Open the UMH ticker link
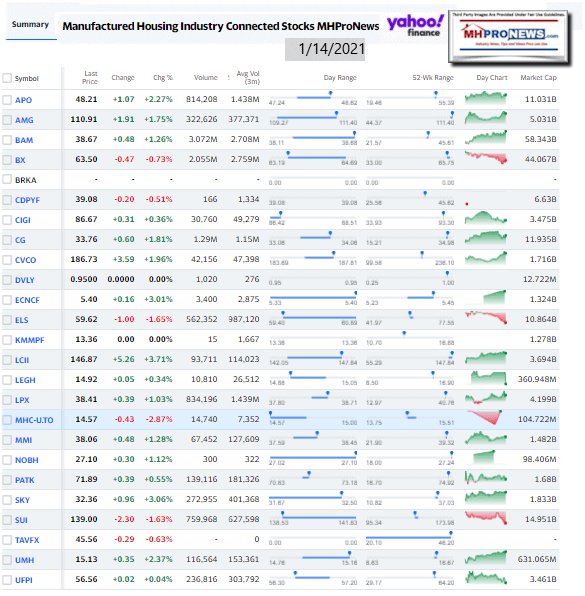This screenshot has height=596, width=585. tap(25, 560)
